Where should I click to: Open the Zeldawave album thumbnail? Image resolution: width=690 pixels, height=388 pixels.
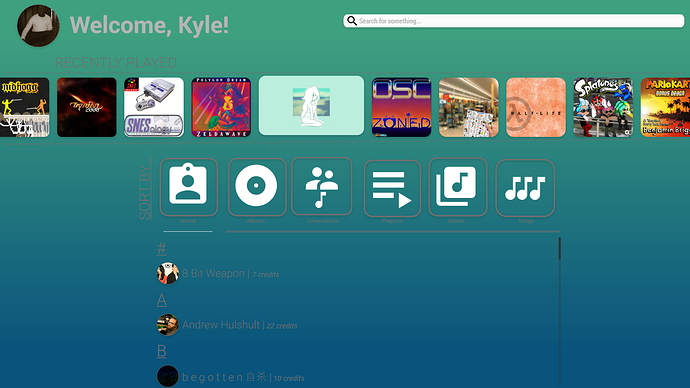click(x=221, y=107)
